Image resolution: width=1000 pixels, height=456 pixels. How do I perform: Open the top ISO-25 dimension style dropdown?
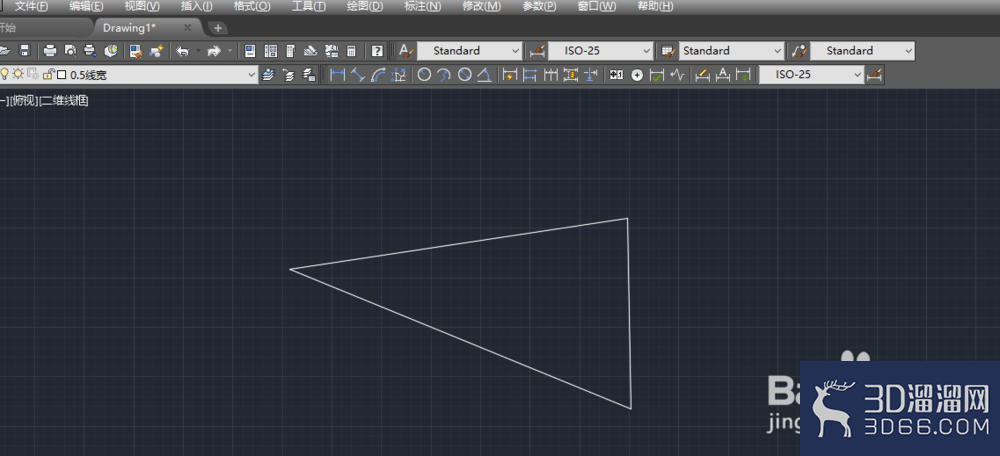(601, 50)
